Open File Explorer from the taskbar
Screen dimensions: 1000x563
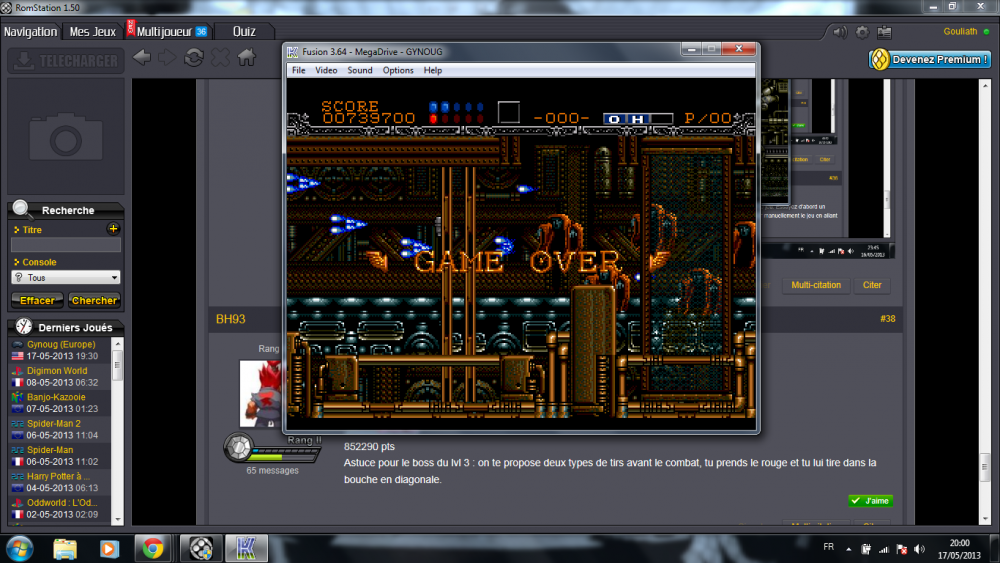[65, 548]
